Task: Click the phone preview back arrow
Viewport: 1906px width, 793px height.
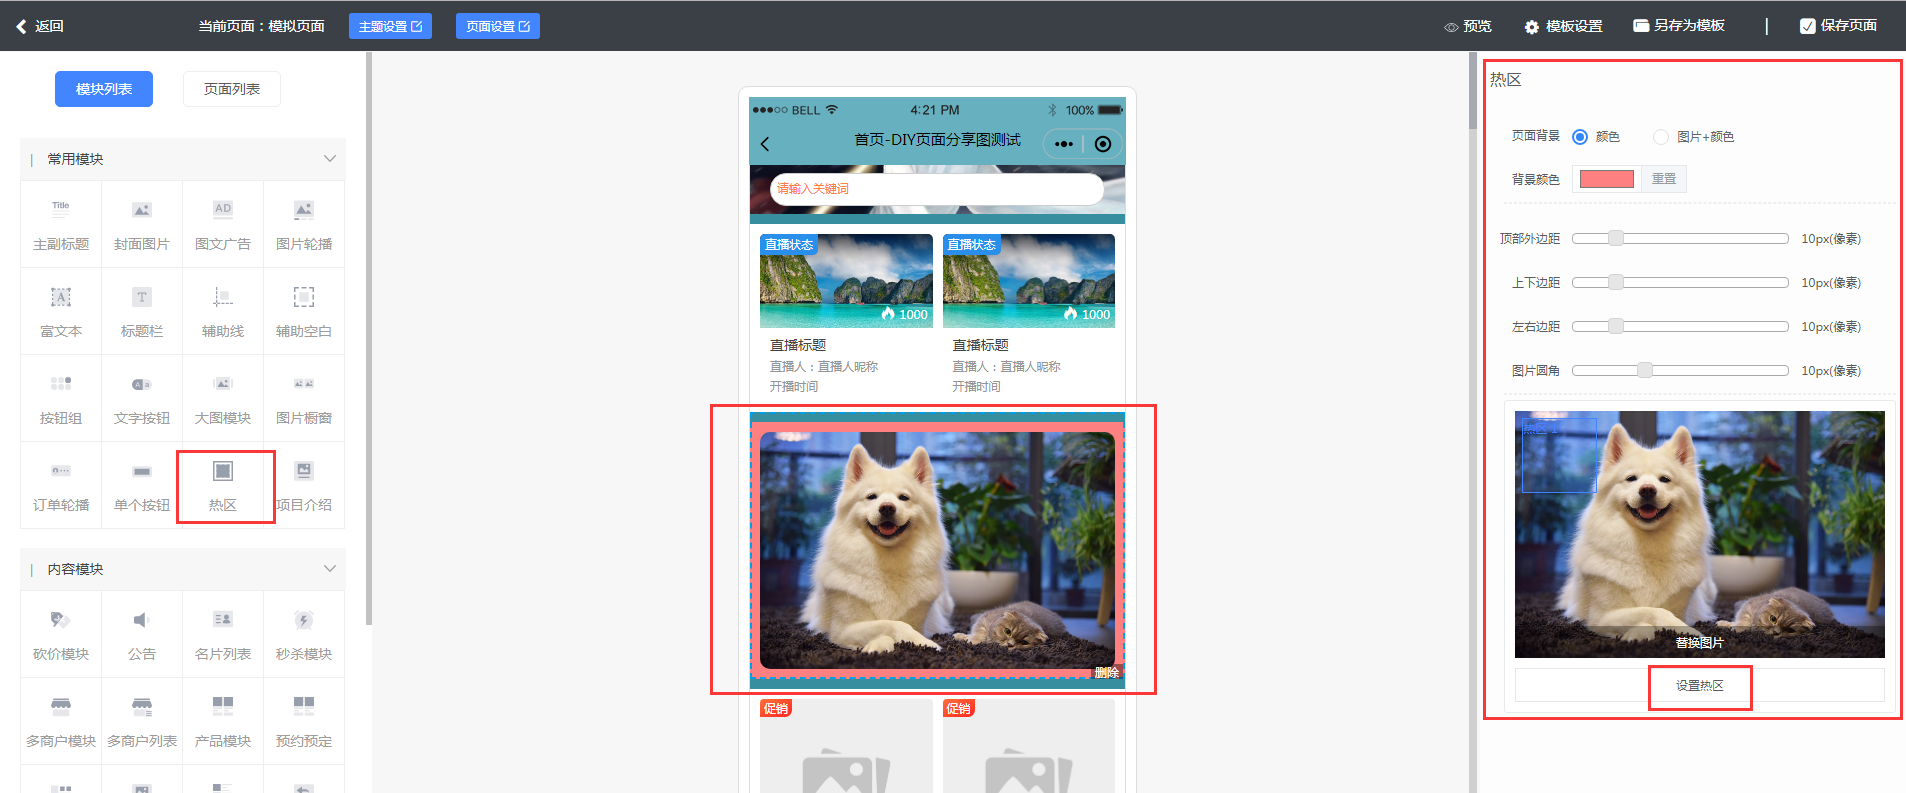Action: (x=765, y=144)
